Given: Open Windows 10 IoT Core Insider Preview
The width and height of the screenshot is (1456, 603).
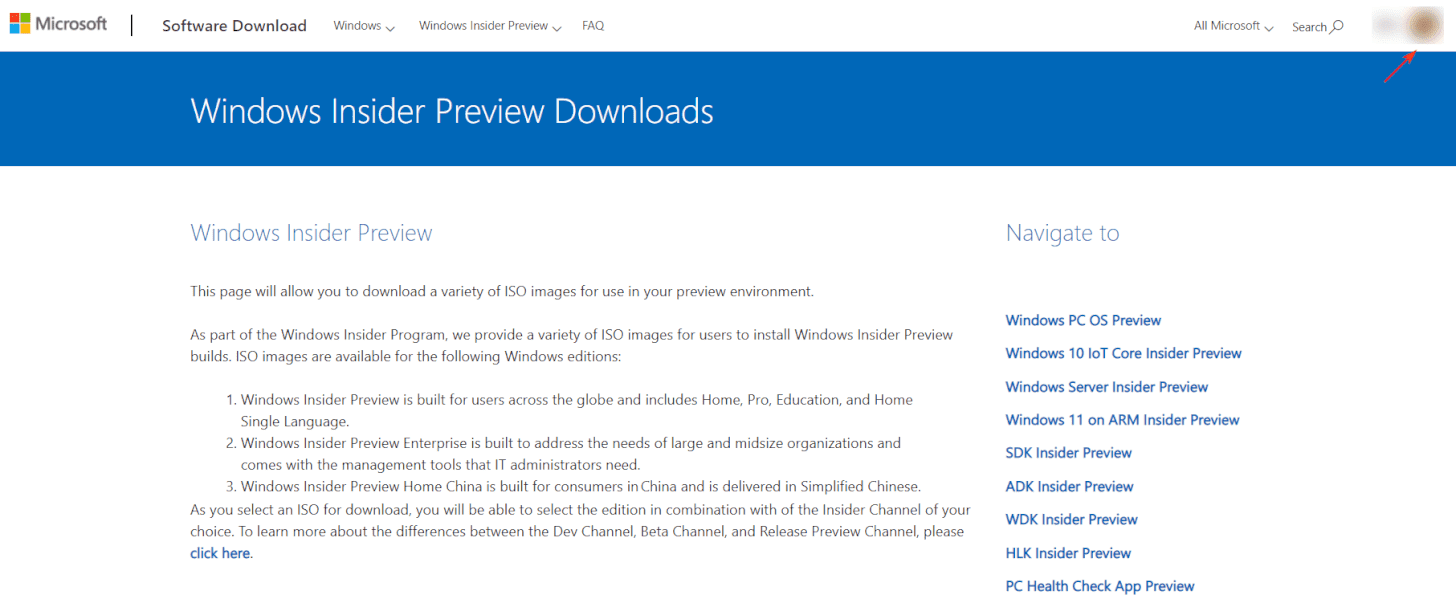Looking at the screenshot, I should click(x=1123, y=353).
